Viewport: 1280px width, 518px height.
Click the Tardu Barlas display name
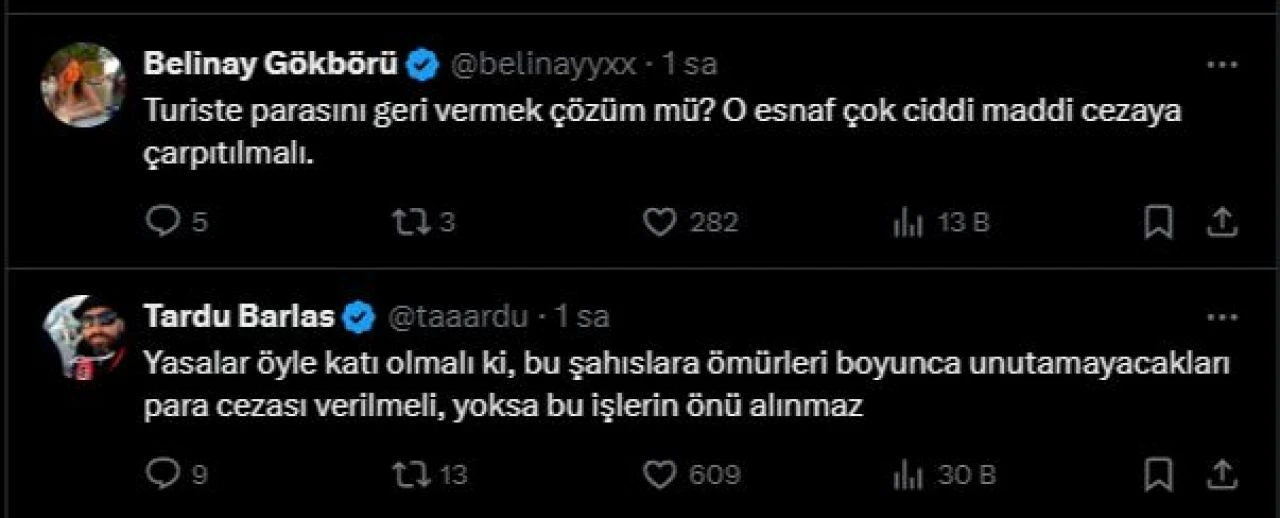pyautogui.click(x=239, y=318)
